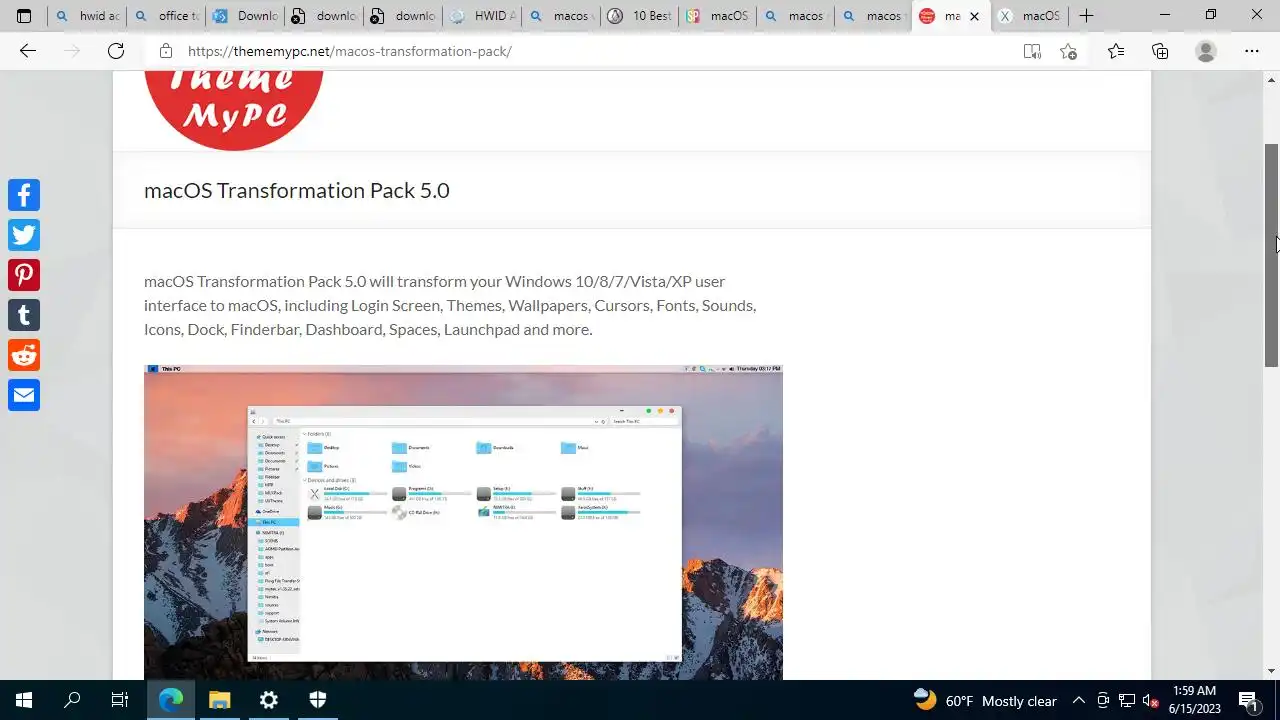This screenshot has width=1280, height=720.
Task: Click macOS Transformation Pack 5.0 heading
Action: pyautogui.click(x=297, y=190)
